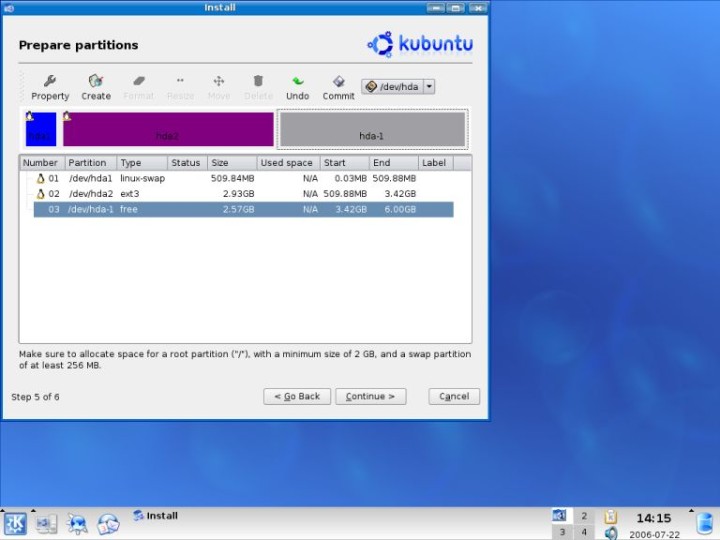The image size is (720, 540).
Task: Click the Continue button
Action: 371,396
